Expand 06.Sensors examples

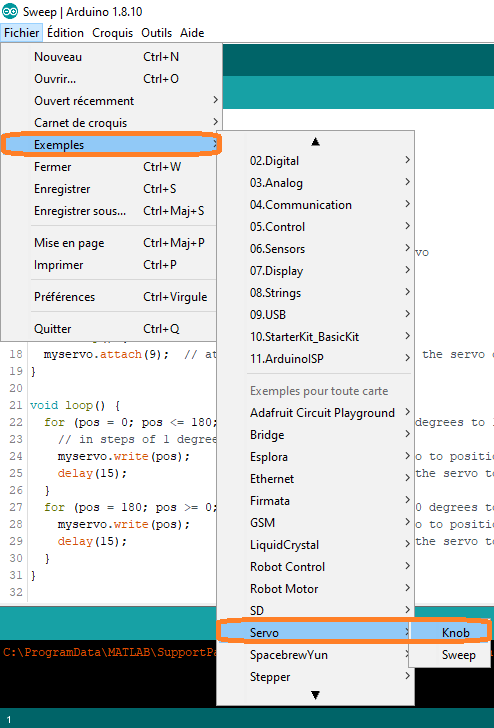click(316, 249)
